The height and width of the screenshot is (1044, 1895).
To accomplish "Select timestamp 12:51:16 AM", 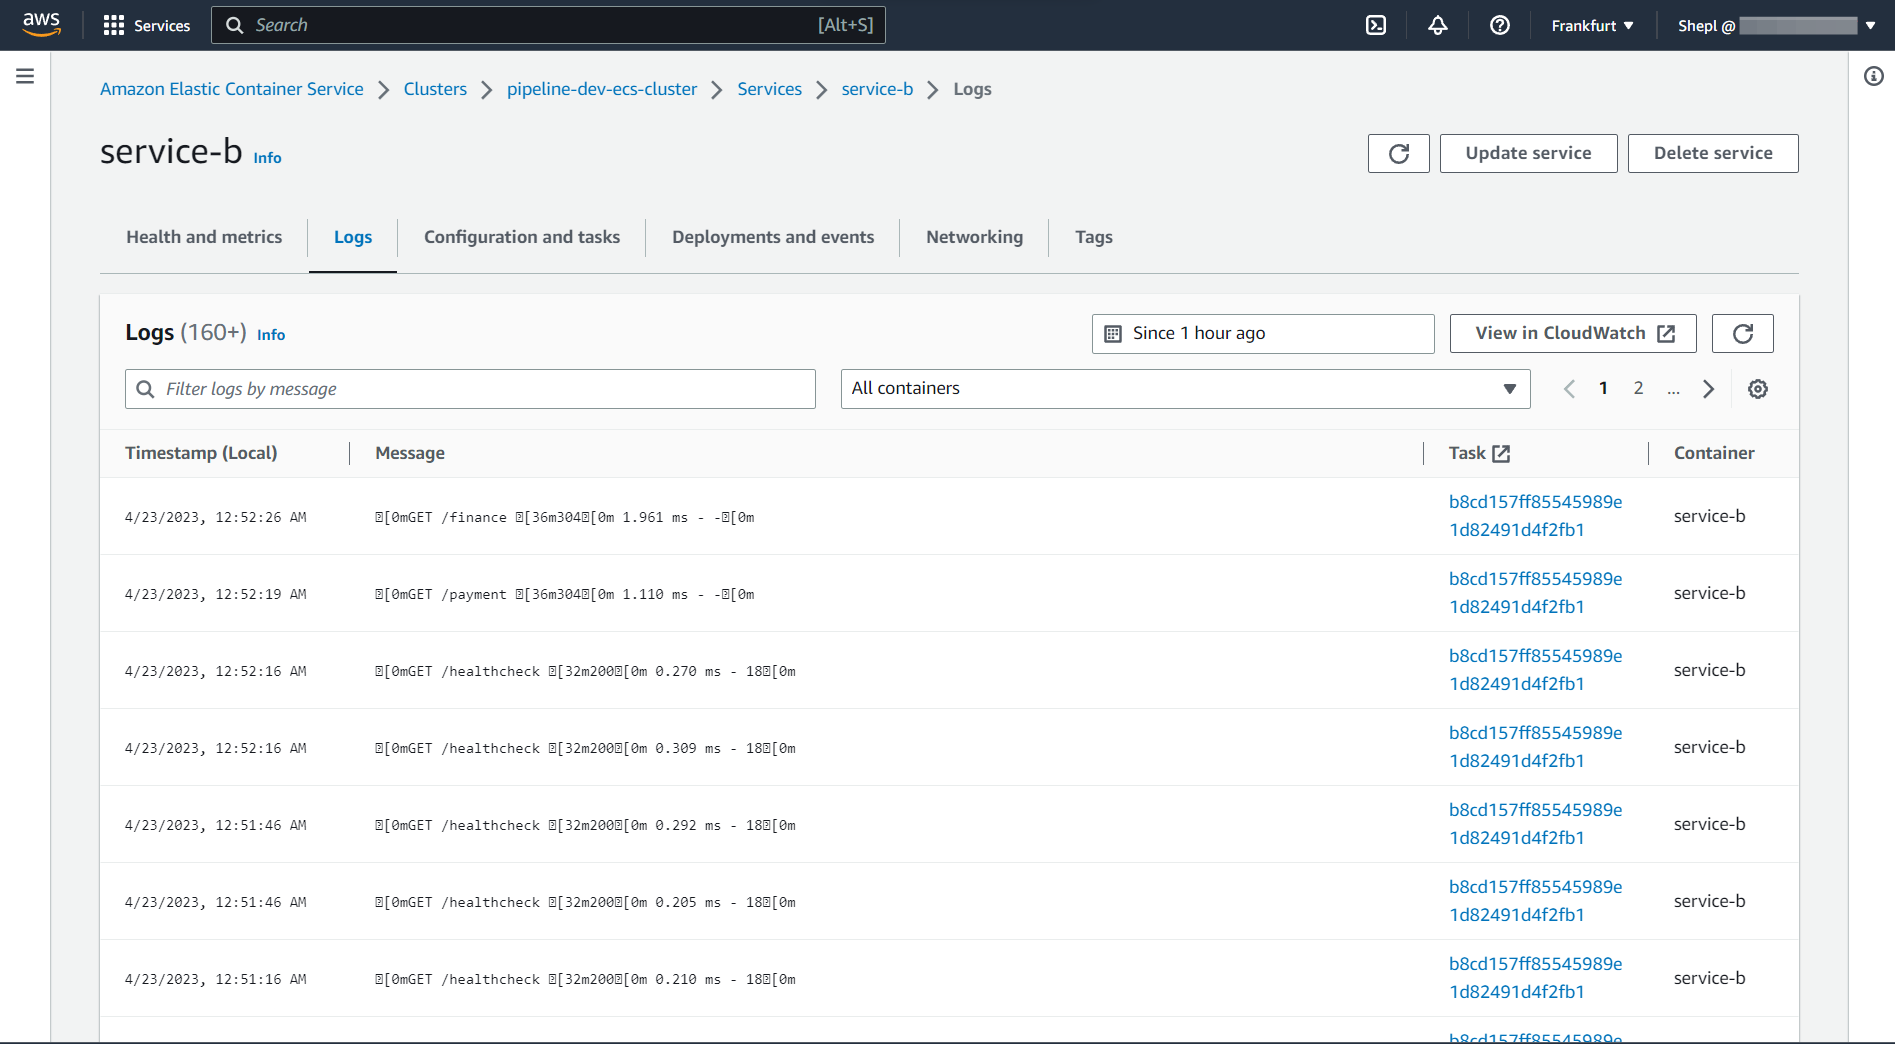I will coord(216,979).
